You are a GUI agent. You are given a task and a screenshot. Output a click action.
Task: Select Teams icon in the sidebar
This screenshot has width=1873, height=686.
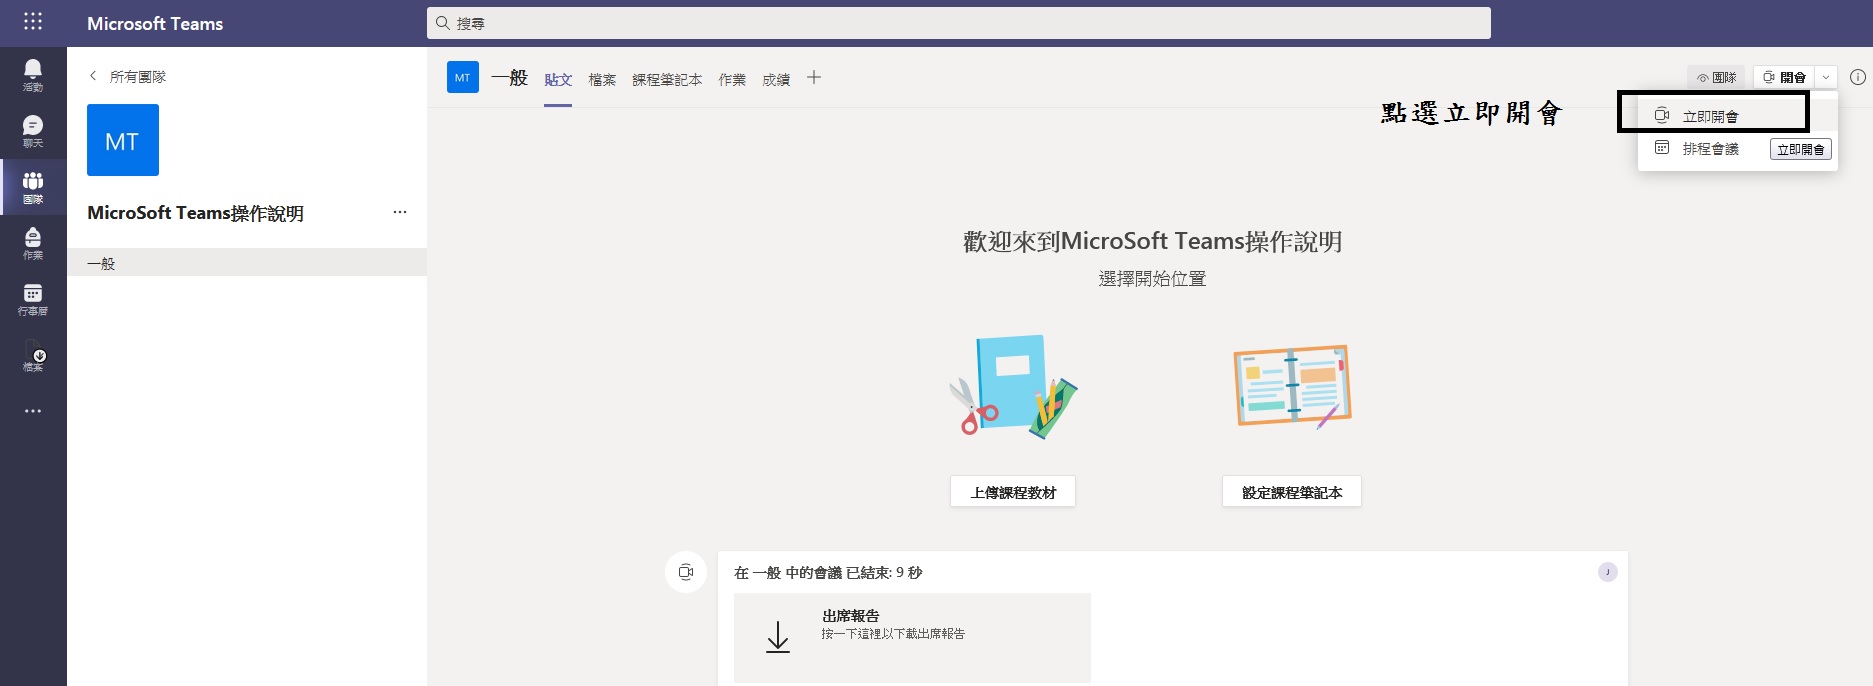[33, 186]
